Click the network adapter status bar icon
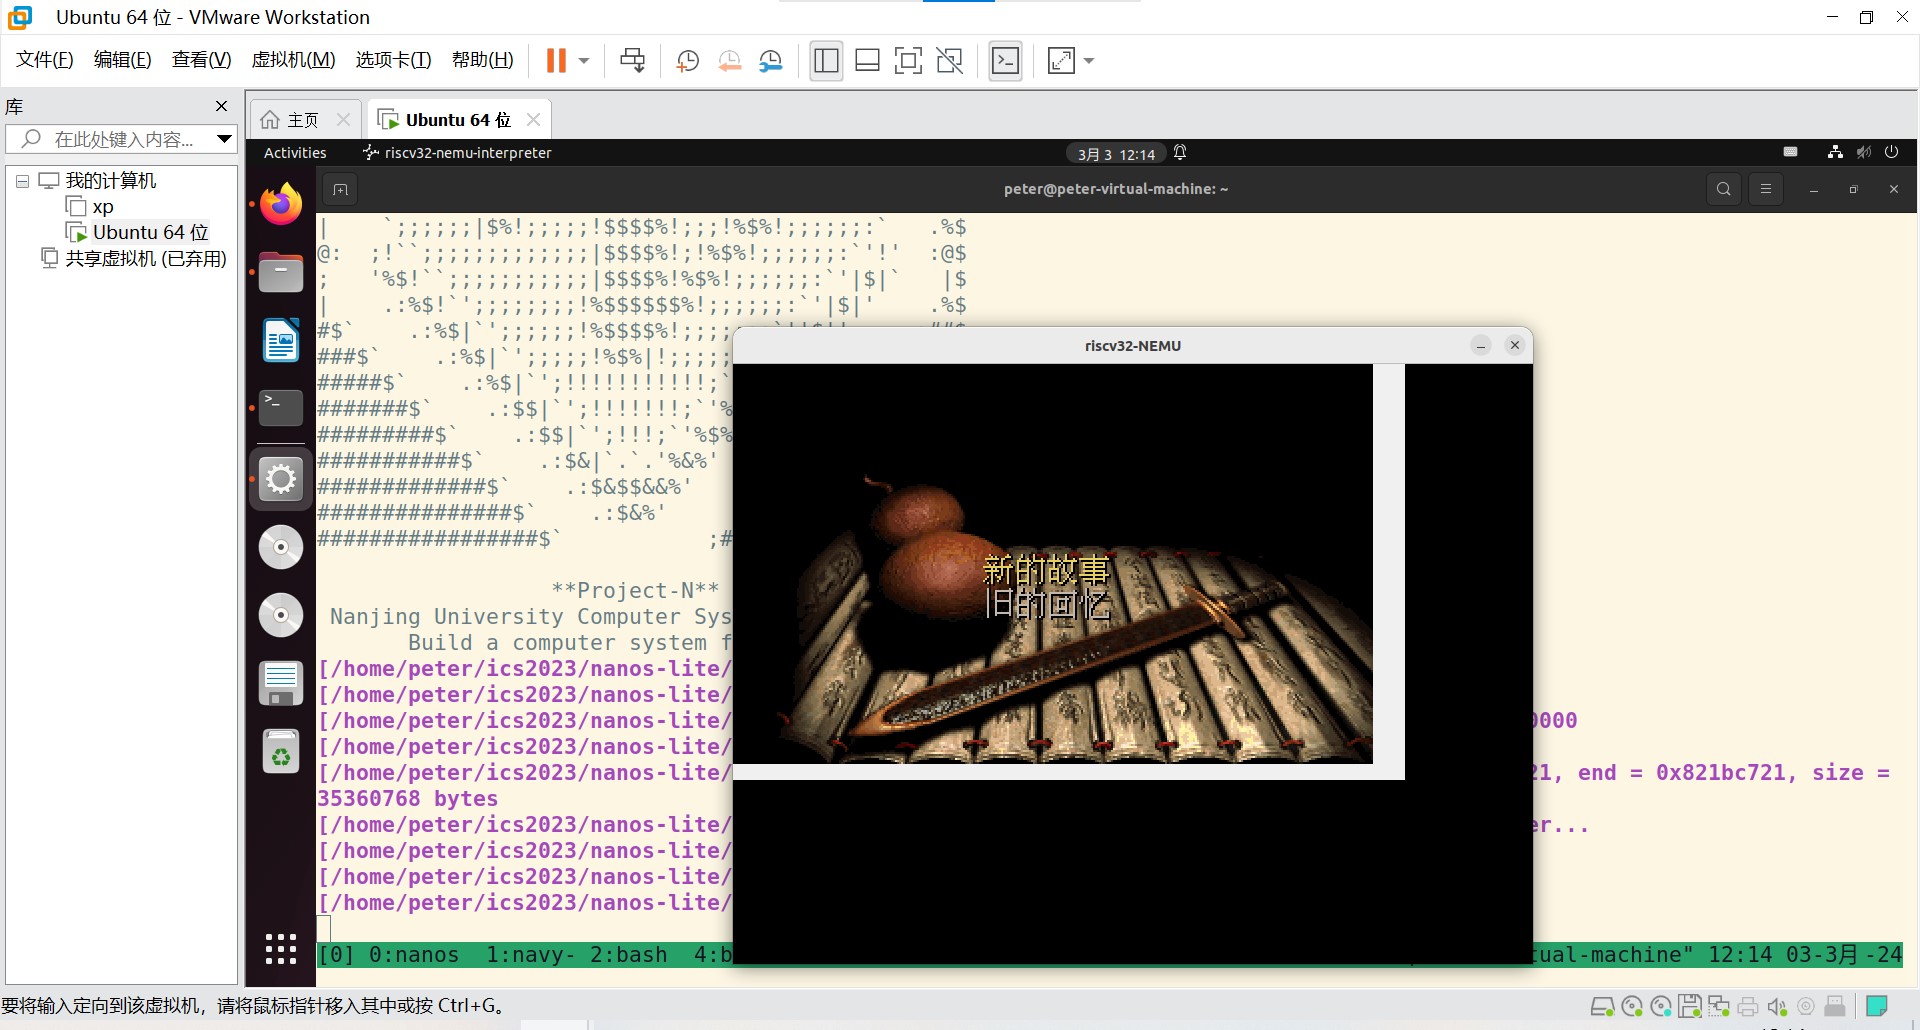Viewport: 1920px width, 1030px height. pyautogui.click(x=1718, y=1006)
